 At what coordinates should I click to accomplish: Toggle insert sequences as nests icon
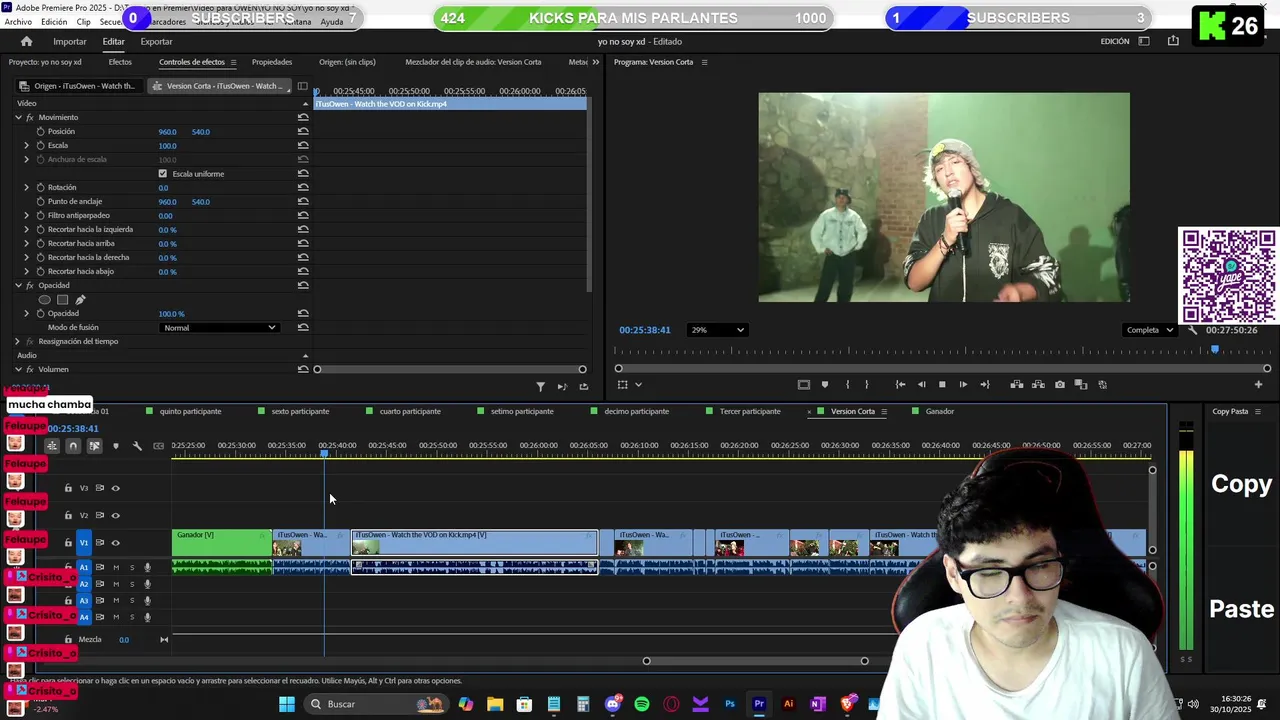[x=51, y=446]
